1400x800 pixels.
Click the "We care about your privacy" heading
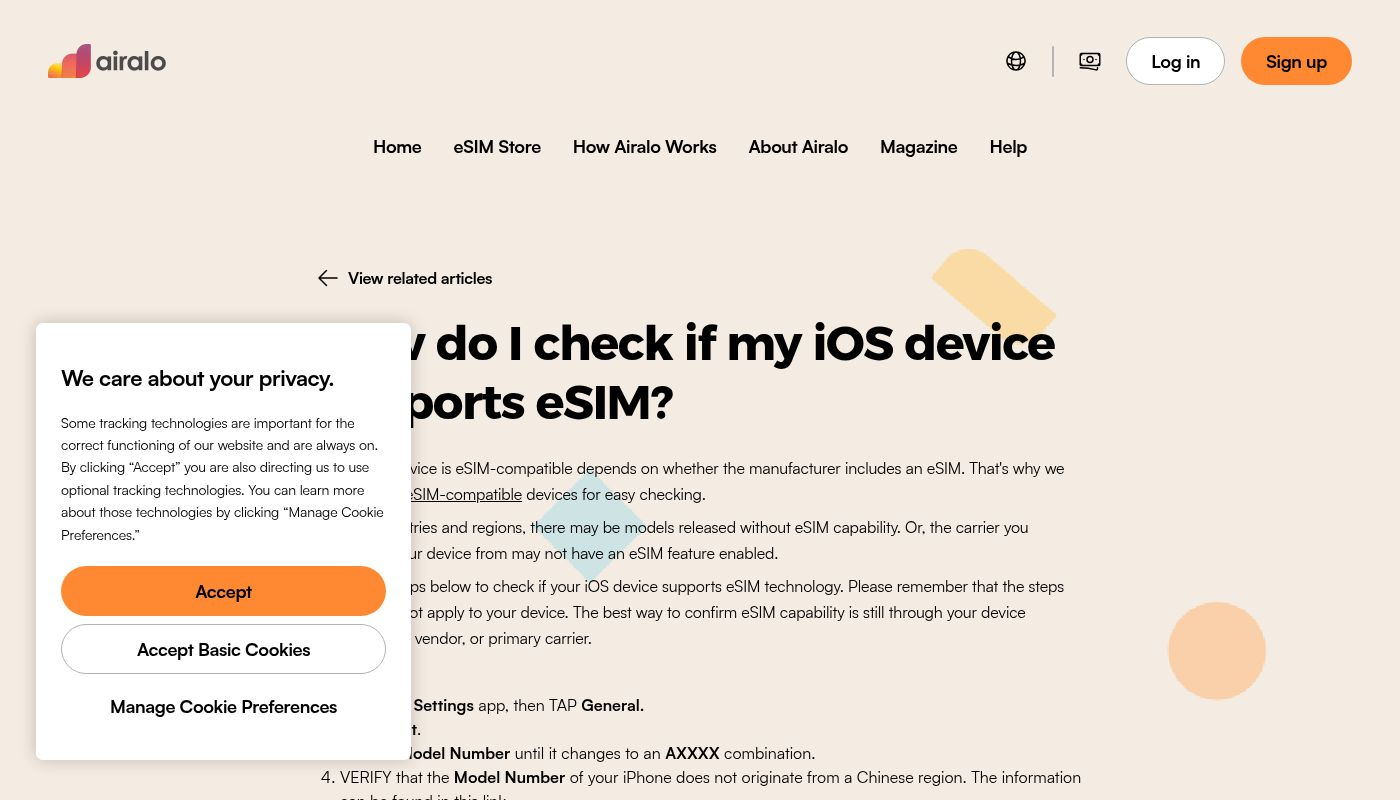click(x=197, y=378)
